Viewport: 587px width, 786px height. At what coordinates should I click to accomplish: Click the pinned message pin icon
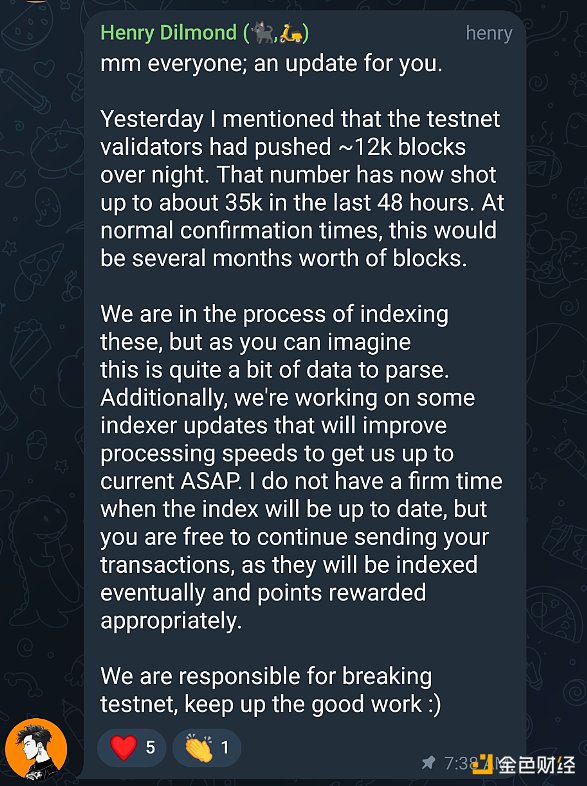[429, 763]
